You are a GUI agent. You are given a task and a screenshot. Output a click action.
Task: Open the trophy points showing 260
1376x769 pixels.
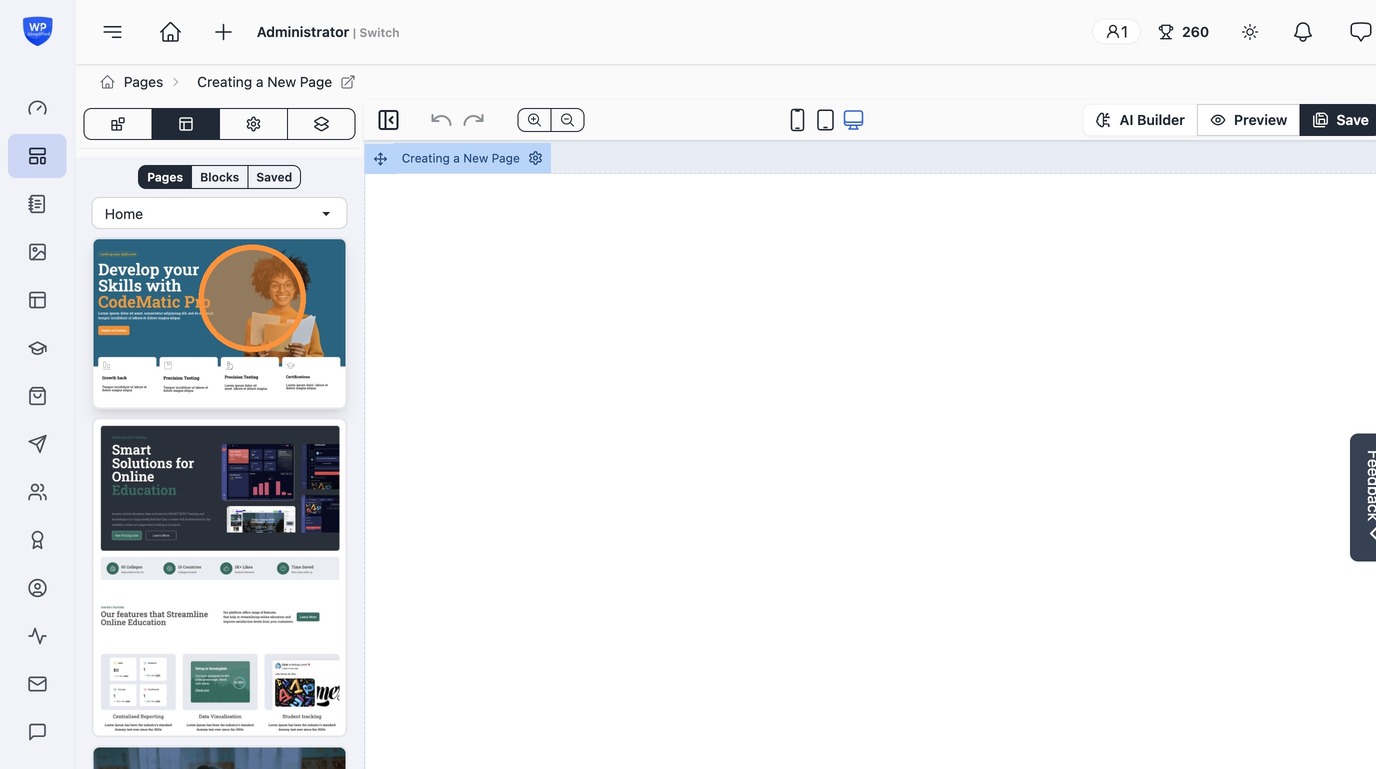click(1183, 32)
